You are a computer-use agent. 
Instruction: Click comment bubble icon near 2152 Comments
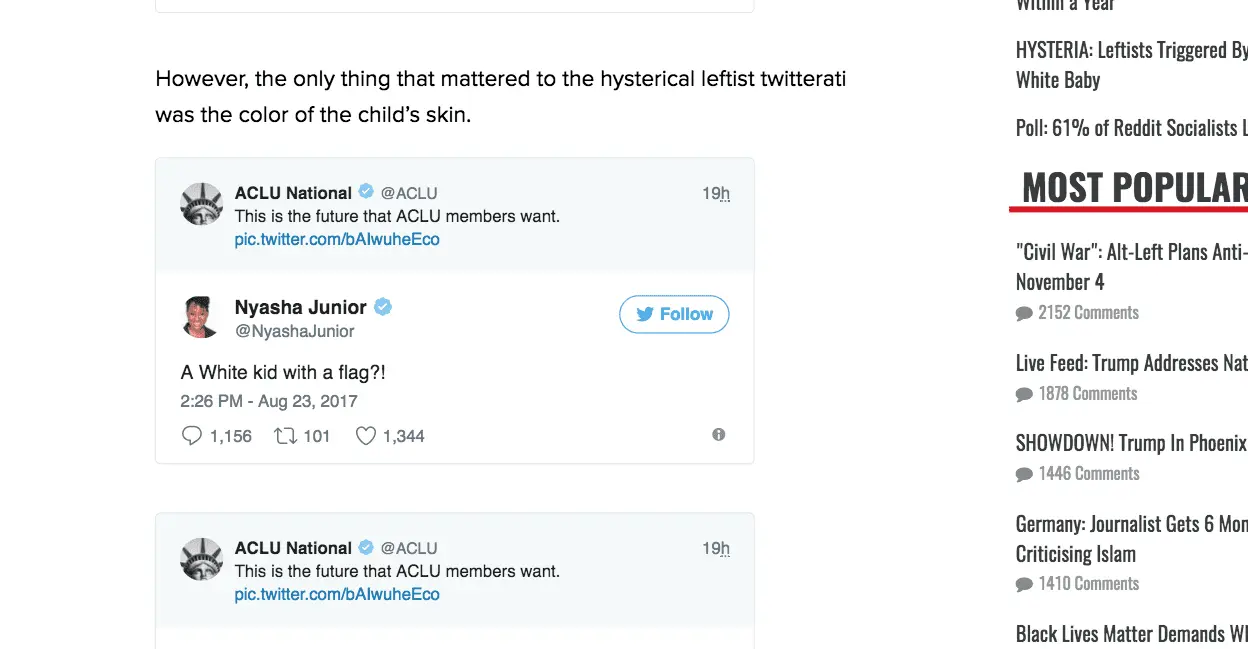pos(1024,314)
